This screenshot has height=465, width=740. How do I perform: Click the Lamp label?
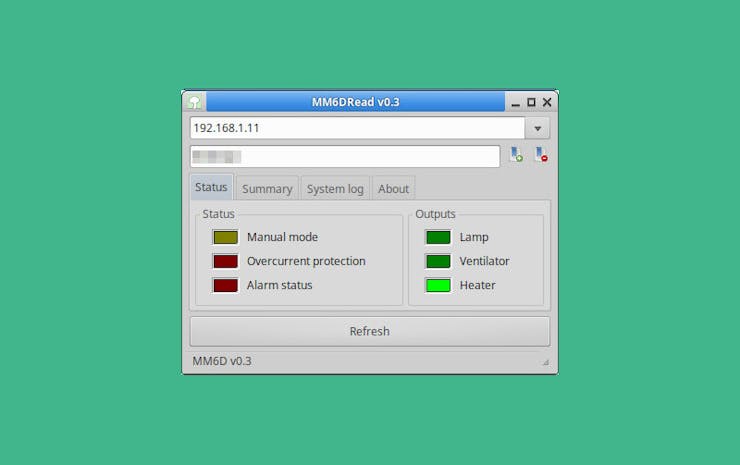pos(474,237)
